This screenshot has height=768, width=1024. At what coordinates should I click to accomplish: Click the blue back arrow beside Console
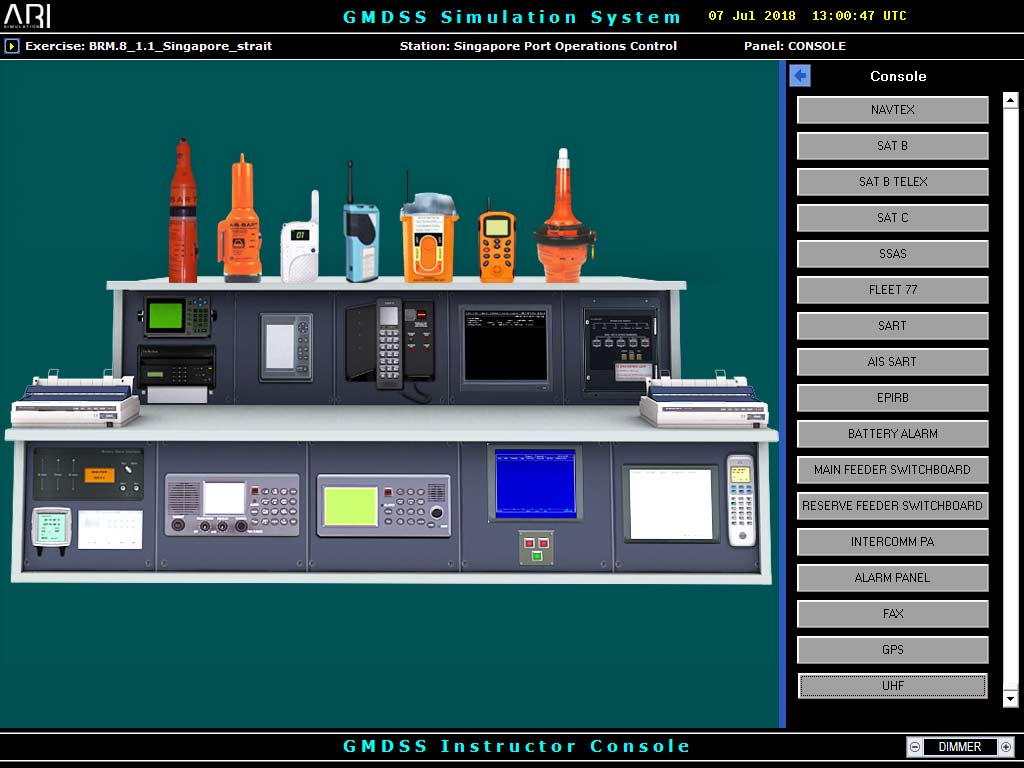[x=800, y=76]
